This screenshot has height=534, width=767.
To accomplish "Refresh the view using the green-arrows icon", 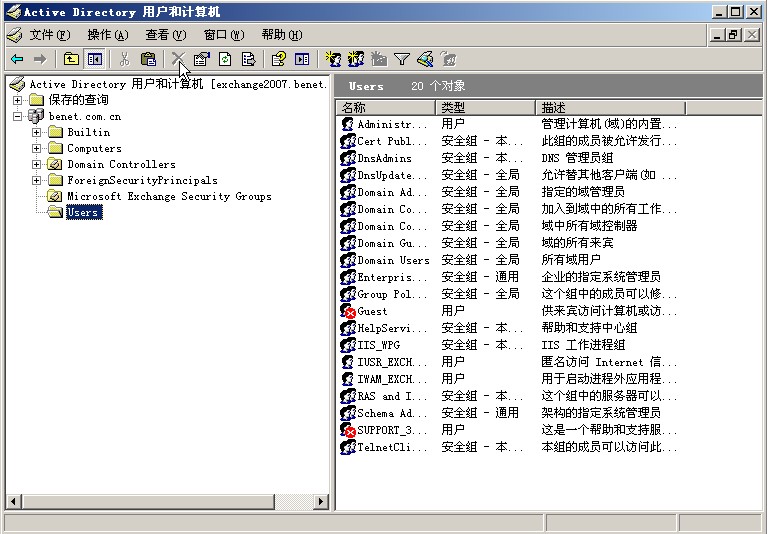I will click(x=225, y=60).
